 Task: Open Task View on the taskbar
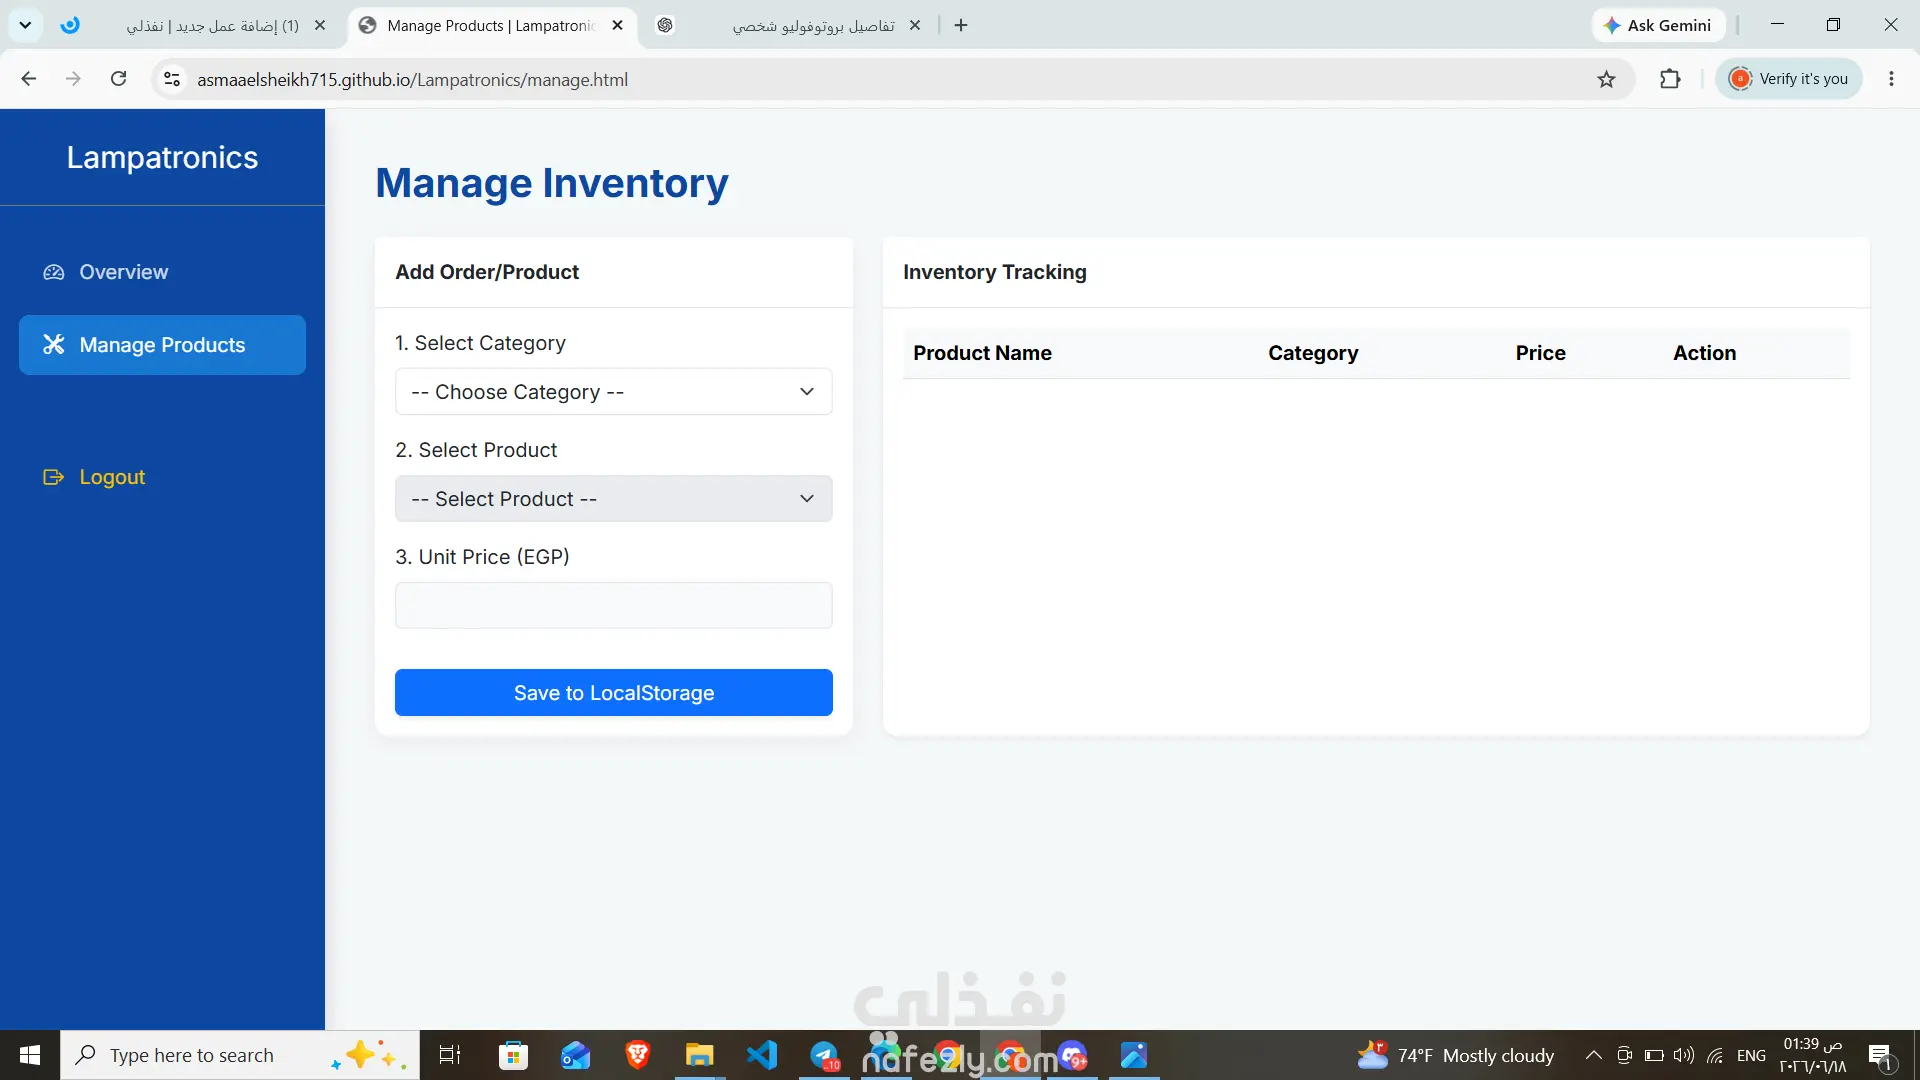coord(450,1055)
